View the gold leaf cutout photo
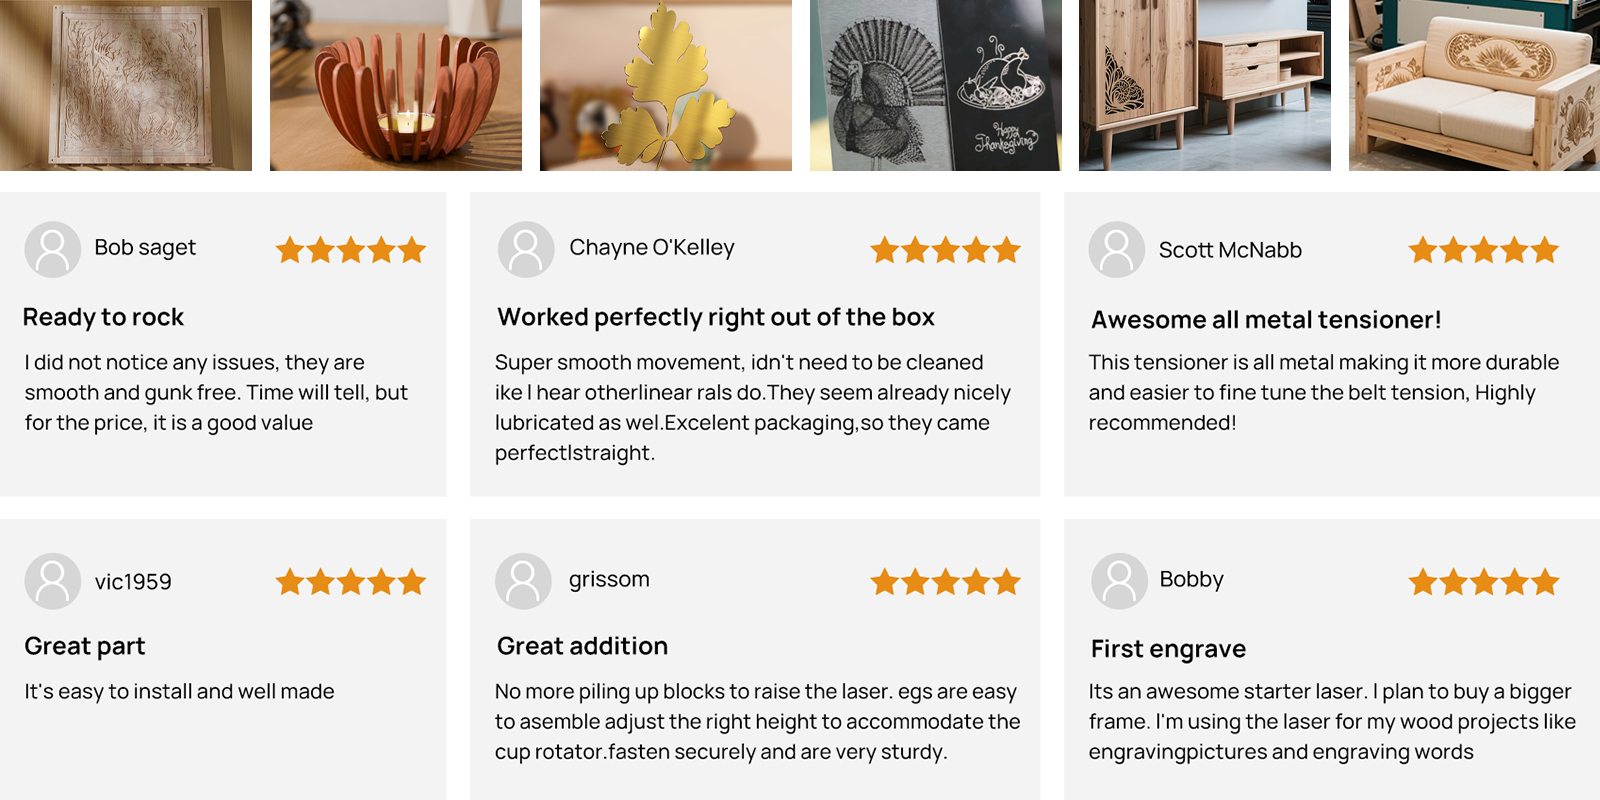Screen dimensions: 1600x800 click(666, 85)
